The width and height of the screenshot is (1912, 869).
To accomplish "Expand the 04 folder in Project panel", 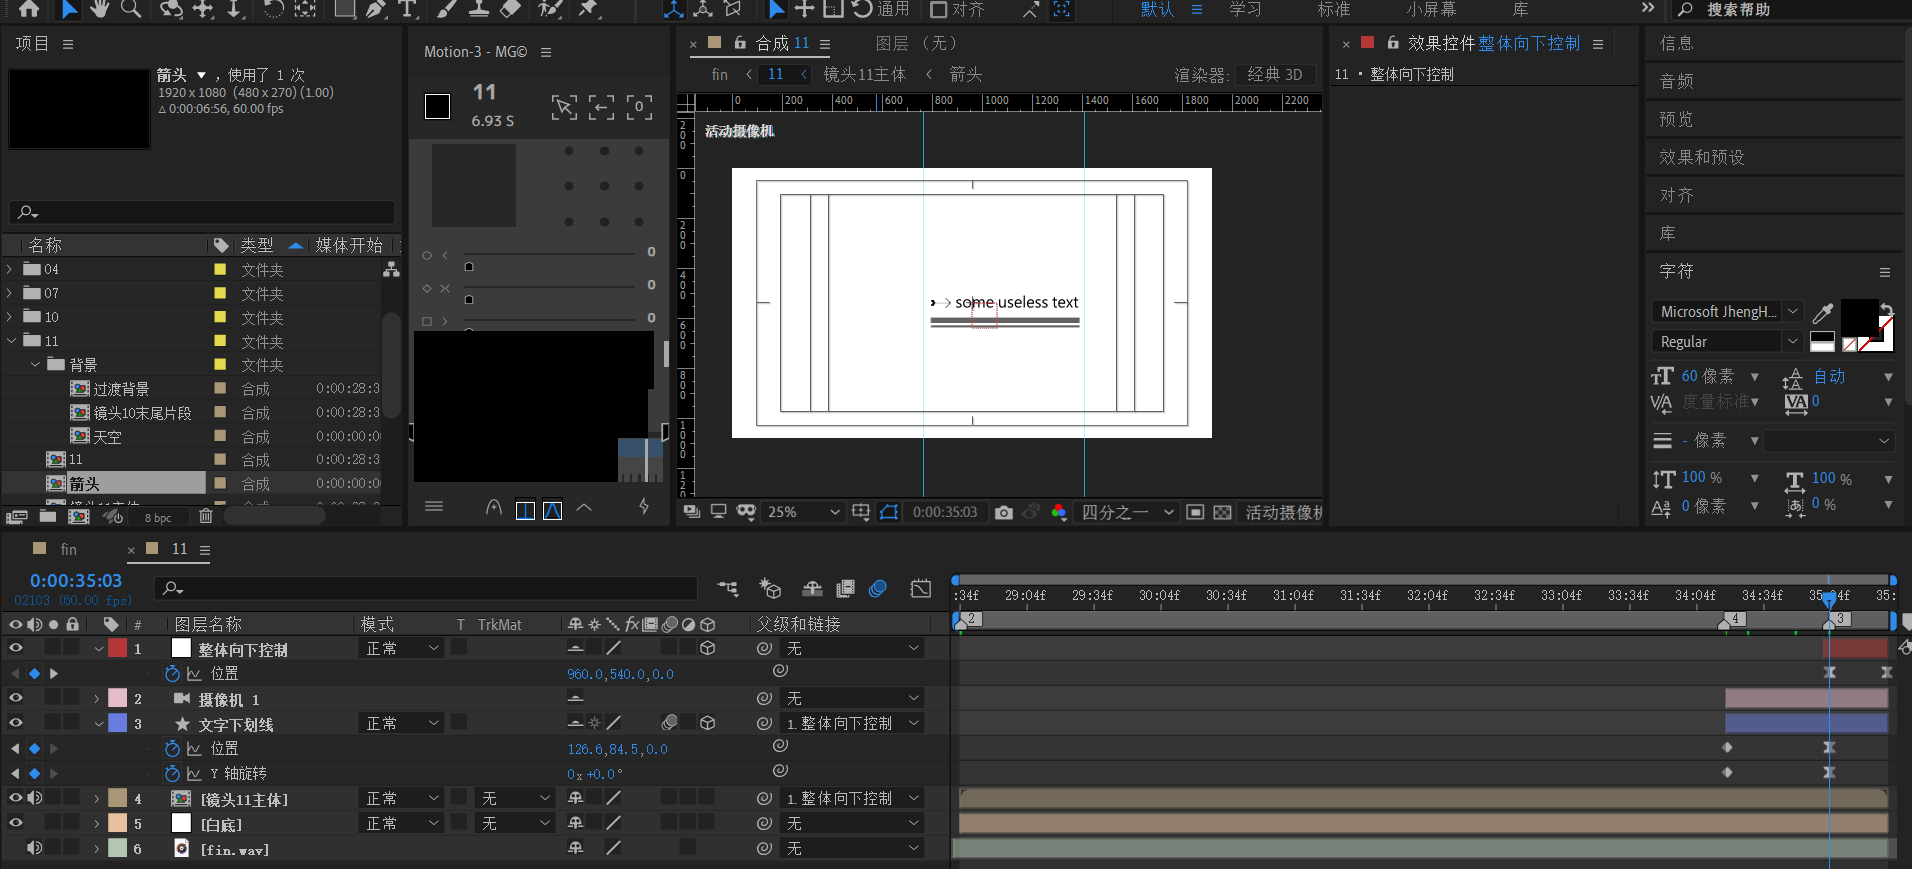I will pos(10,269).
